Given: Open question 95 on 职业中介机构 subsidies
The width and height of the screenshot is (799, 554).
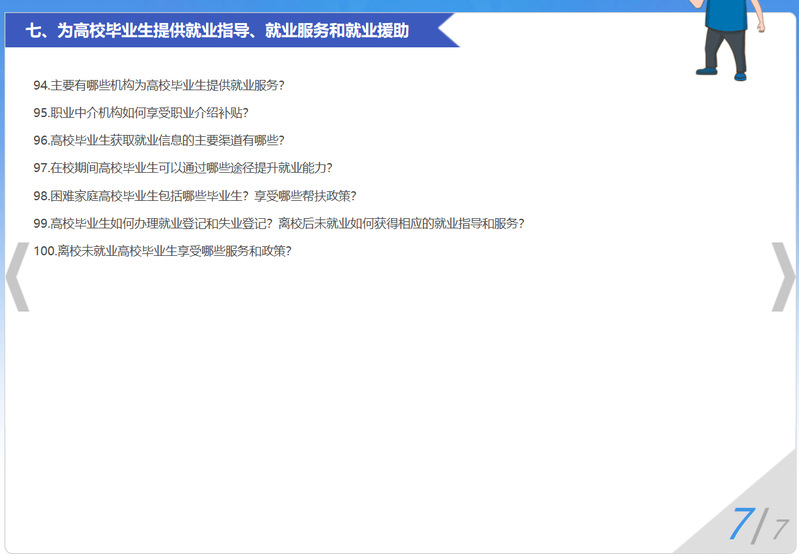Looking at the screenshot, I should click(x=140, y=113).
